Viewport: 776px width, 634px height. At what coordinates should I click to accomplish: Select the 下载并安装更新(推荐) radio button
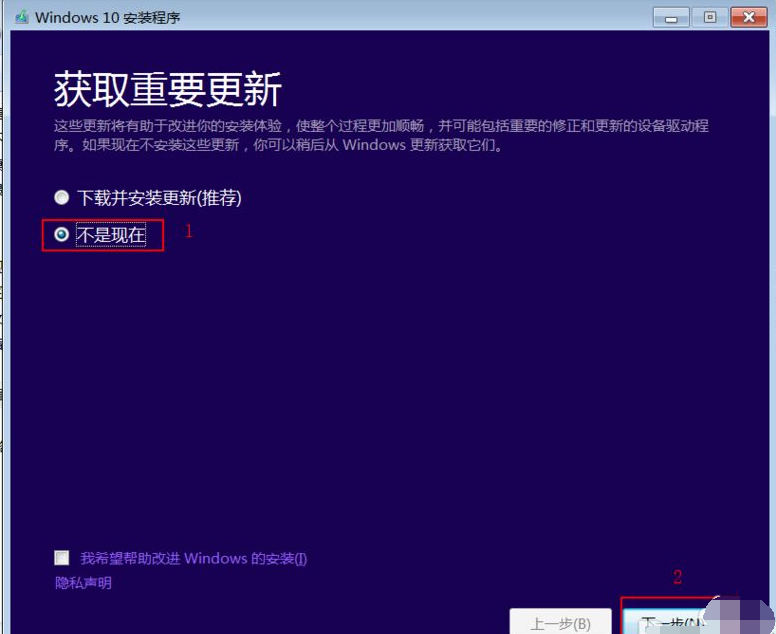coord(62,198)
